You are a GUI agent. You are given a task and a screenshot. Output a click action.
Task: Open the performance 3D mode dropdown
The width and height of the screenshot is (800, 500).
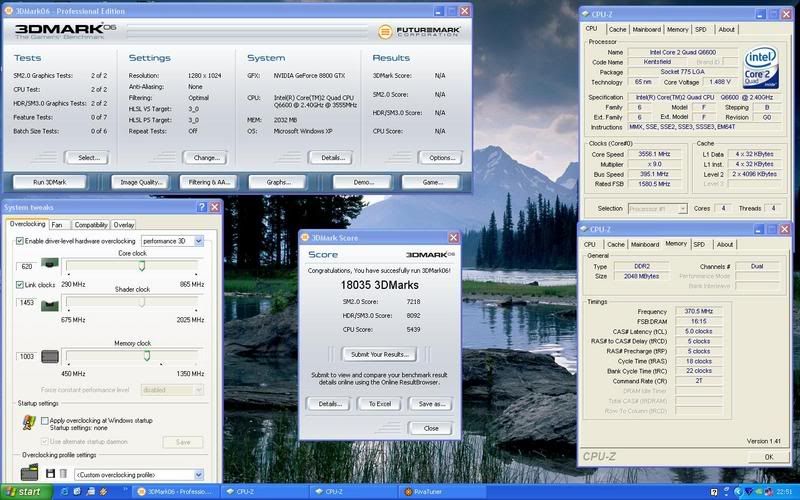coord(200,241)
